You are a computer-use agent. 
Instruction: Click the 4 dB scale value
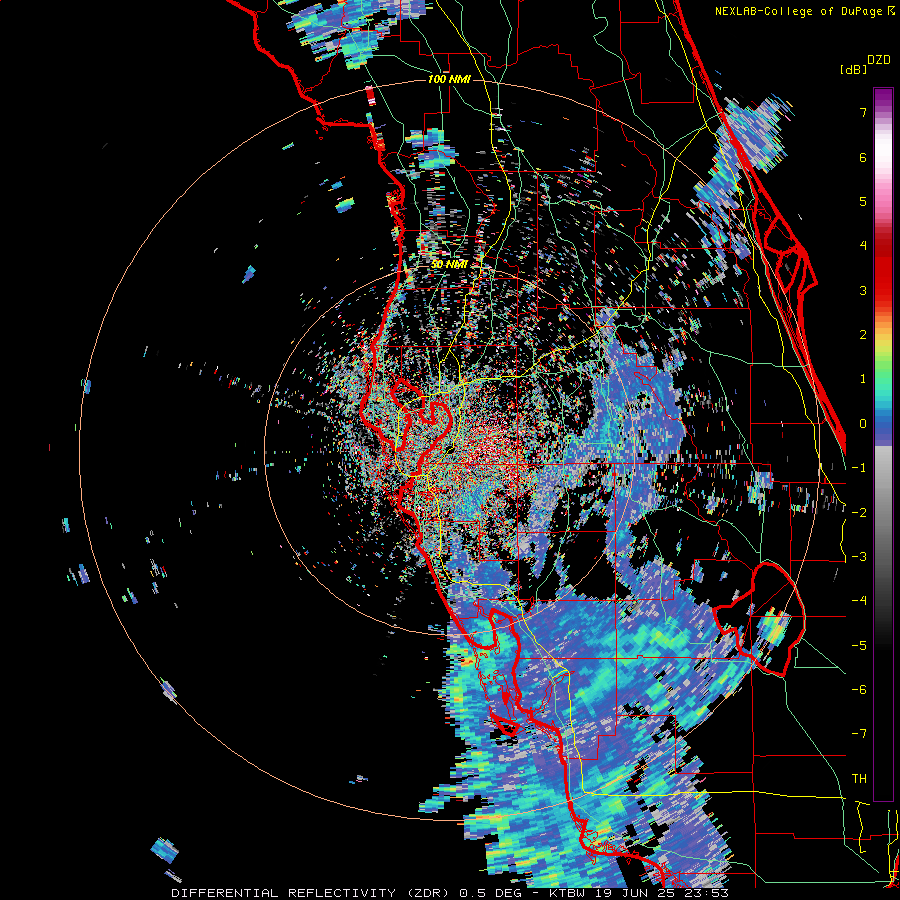coord(863,246)
